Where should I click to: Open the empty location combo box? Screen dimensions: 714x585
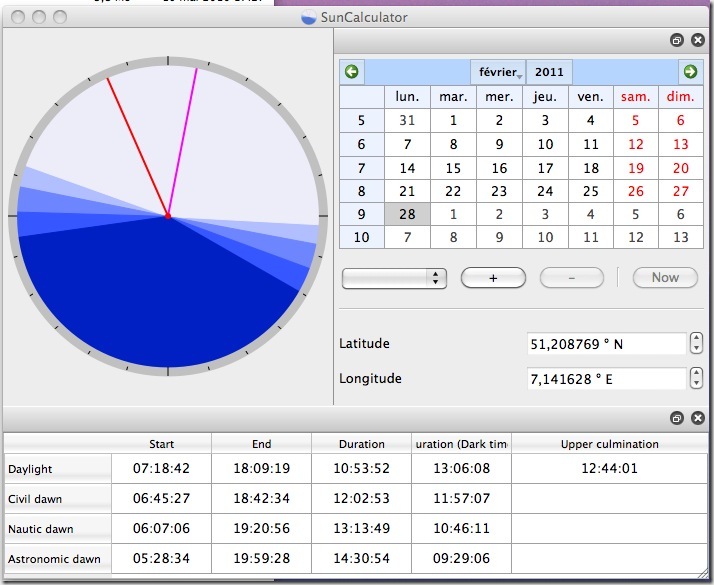[394, 278]
